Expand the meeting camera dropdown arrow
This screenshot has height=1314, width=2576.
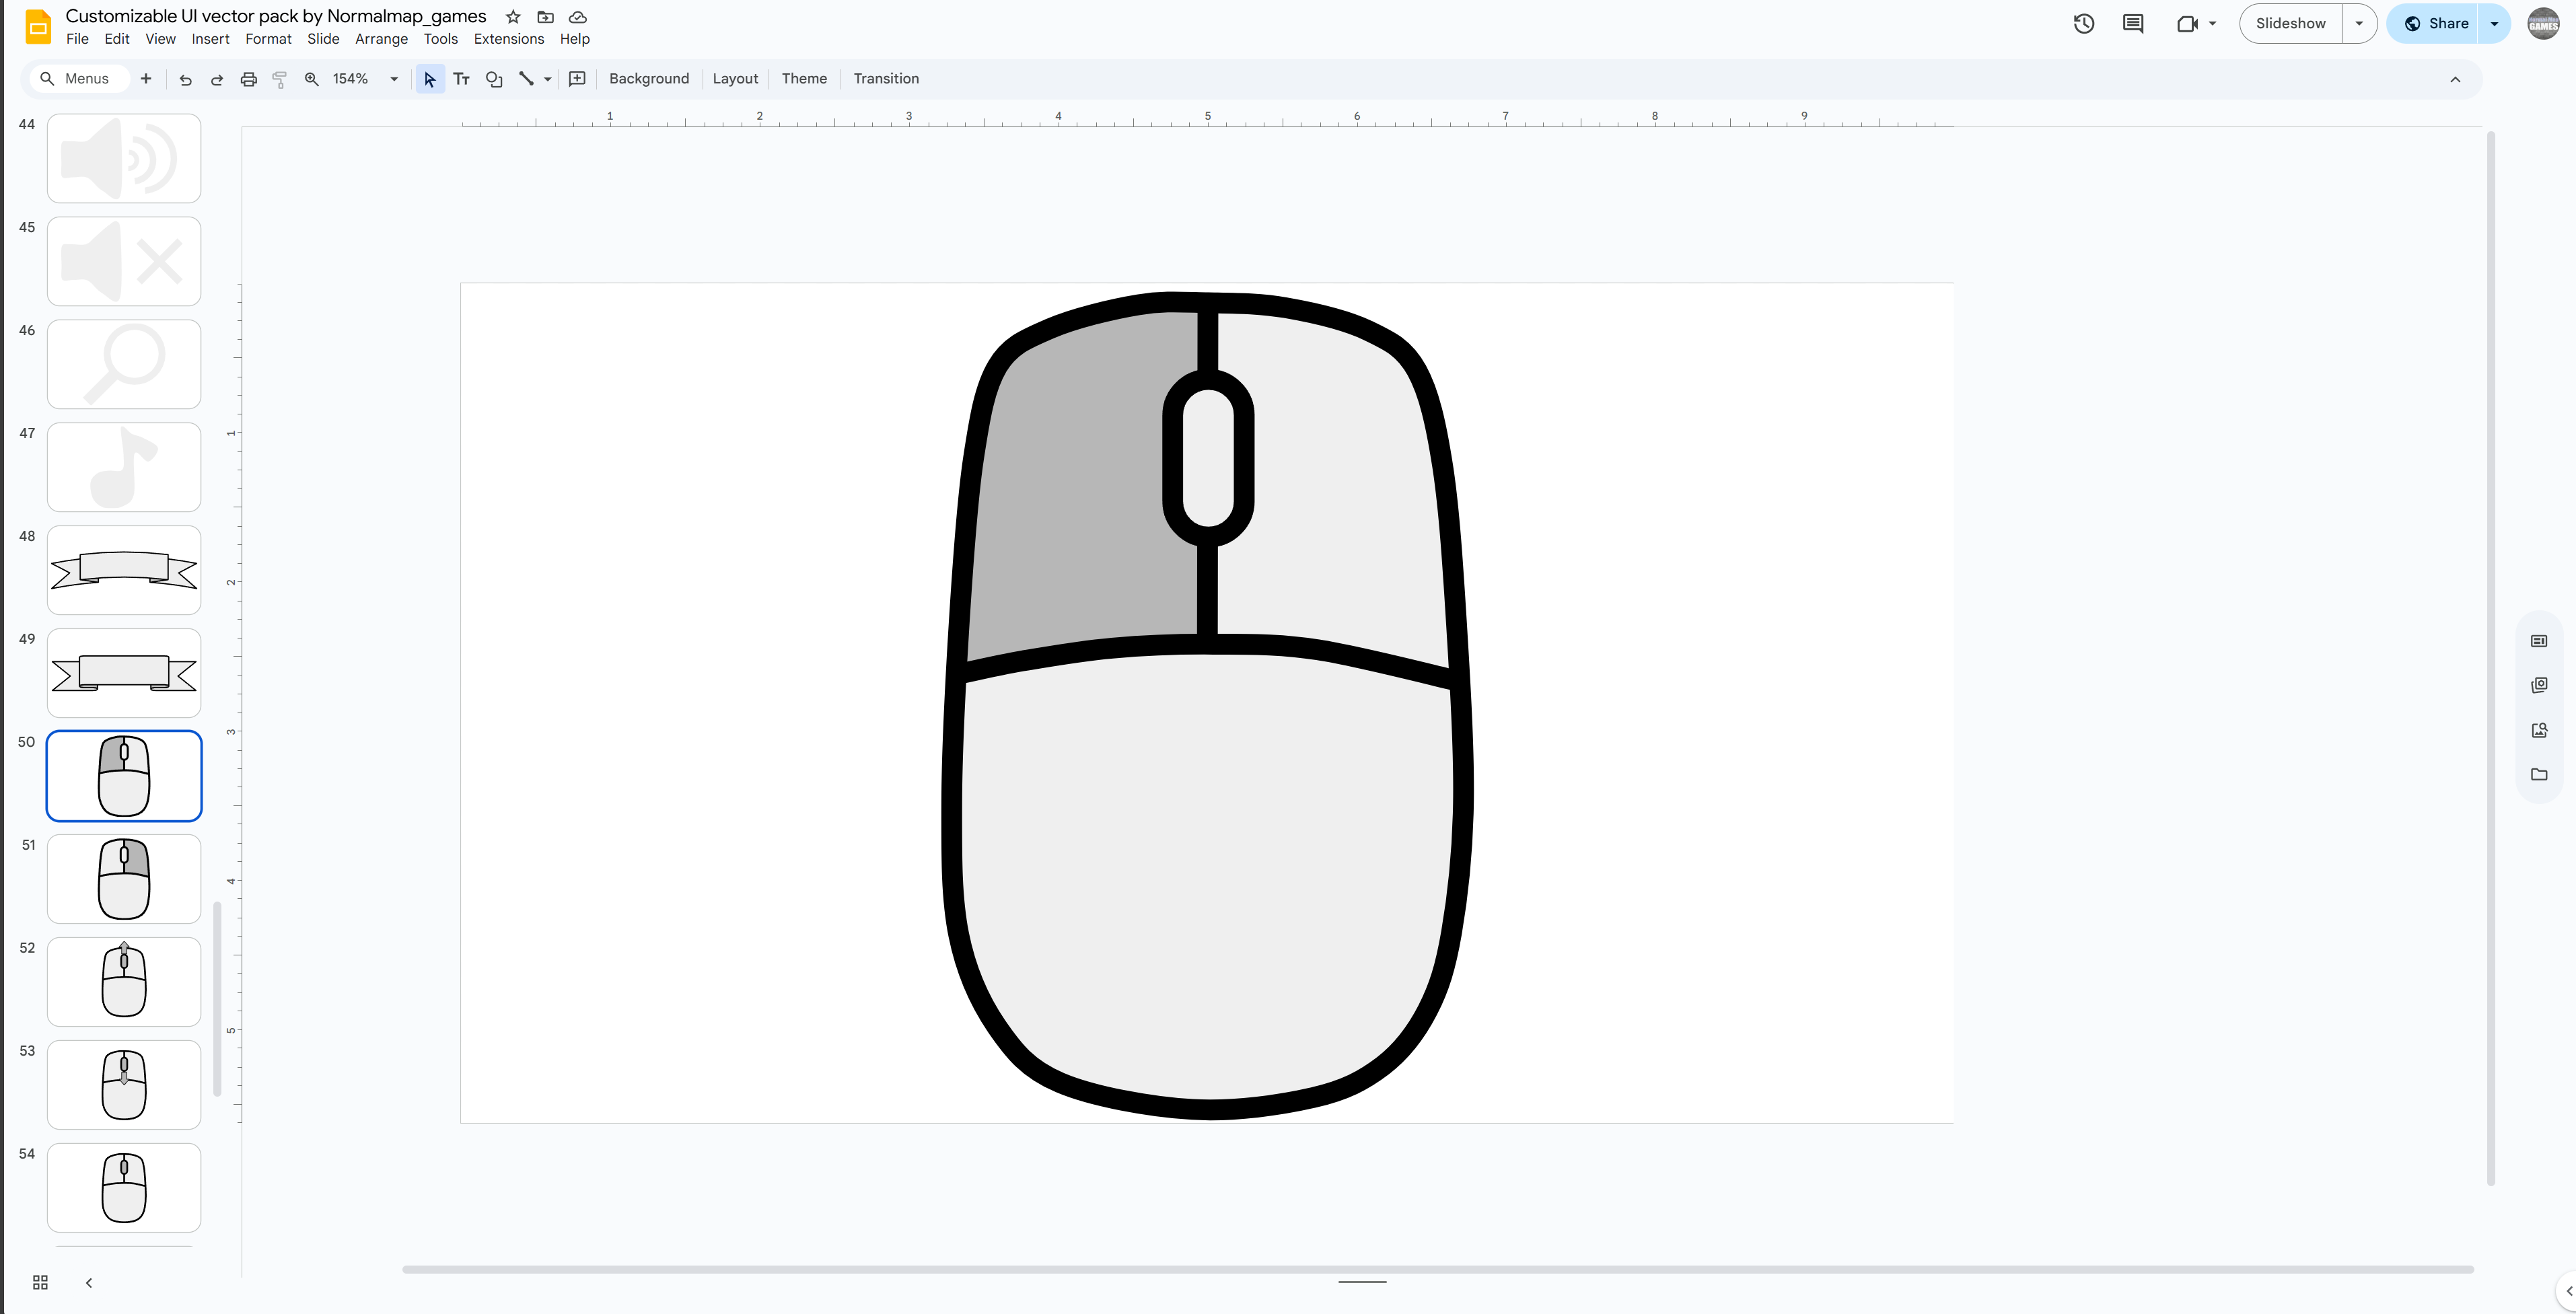(2212, 24)
